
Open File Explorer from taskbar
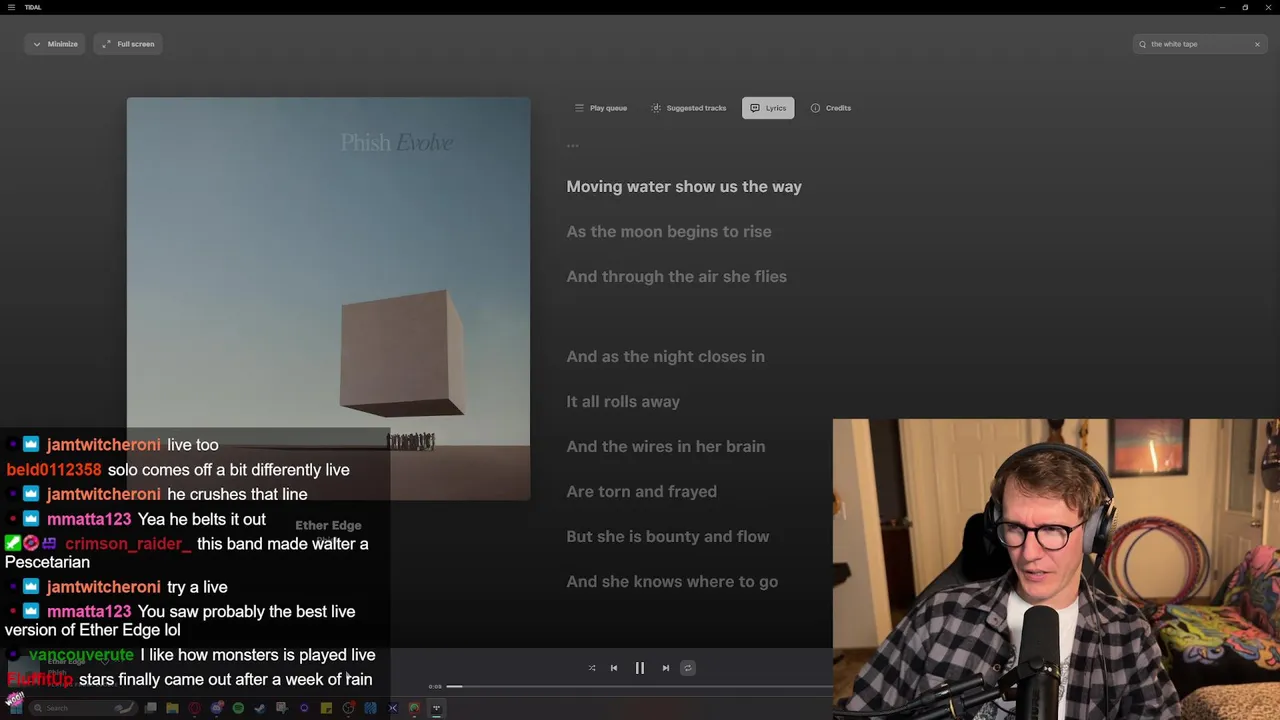click(172, 708)
